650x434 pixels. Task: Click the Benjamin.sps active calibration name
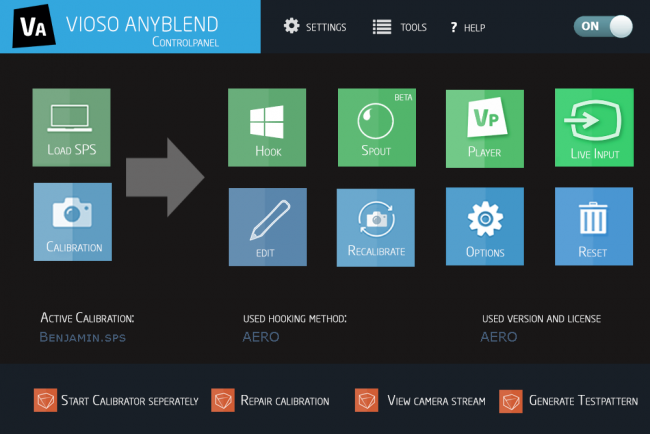(x=82, y=337)
